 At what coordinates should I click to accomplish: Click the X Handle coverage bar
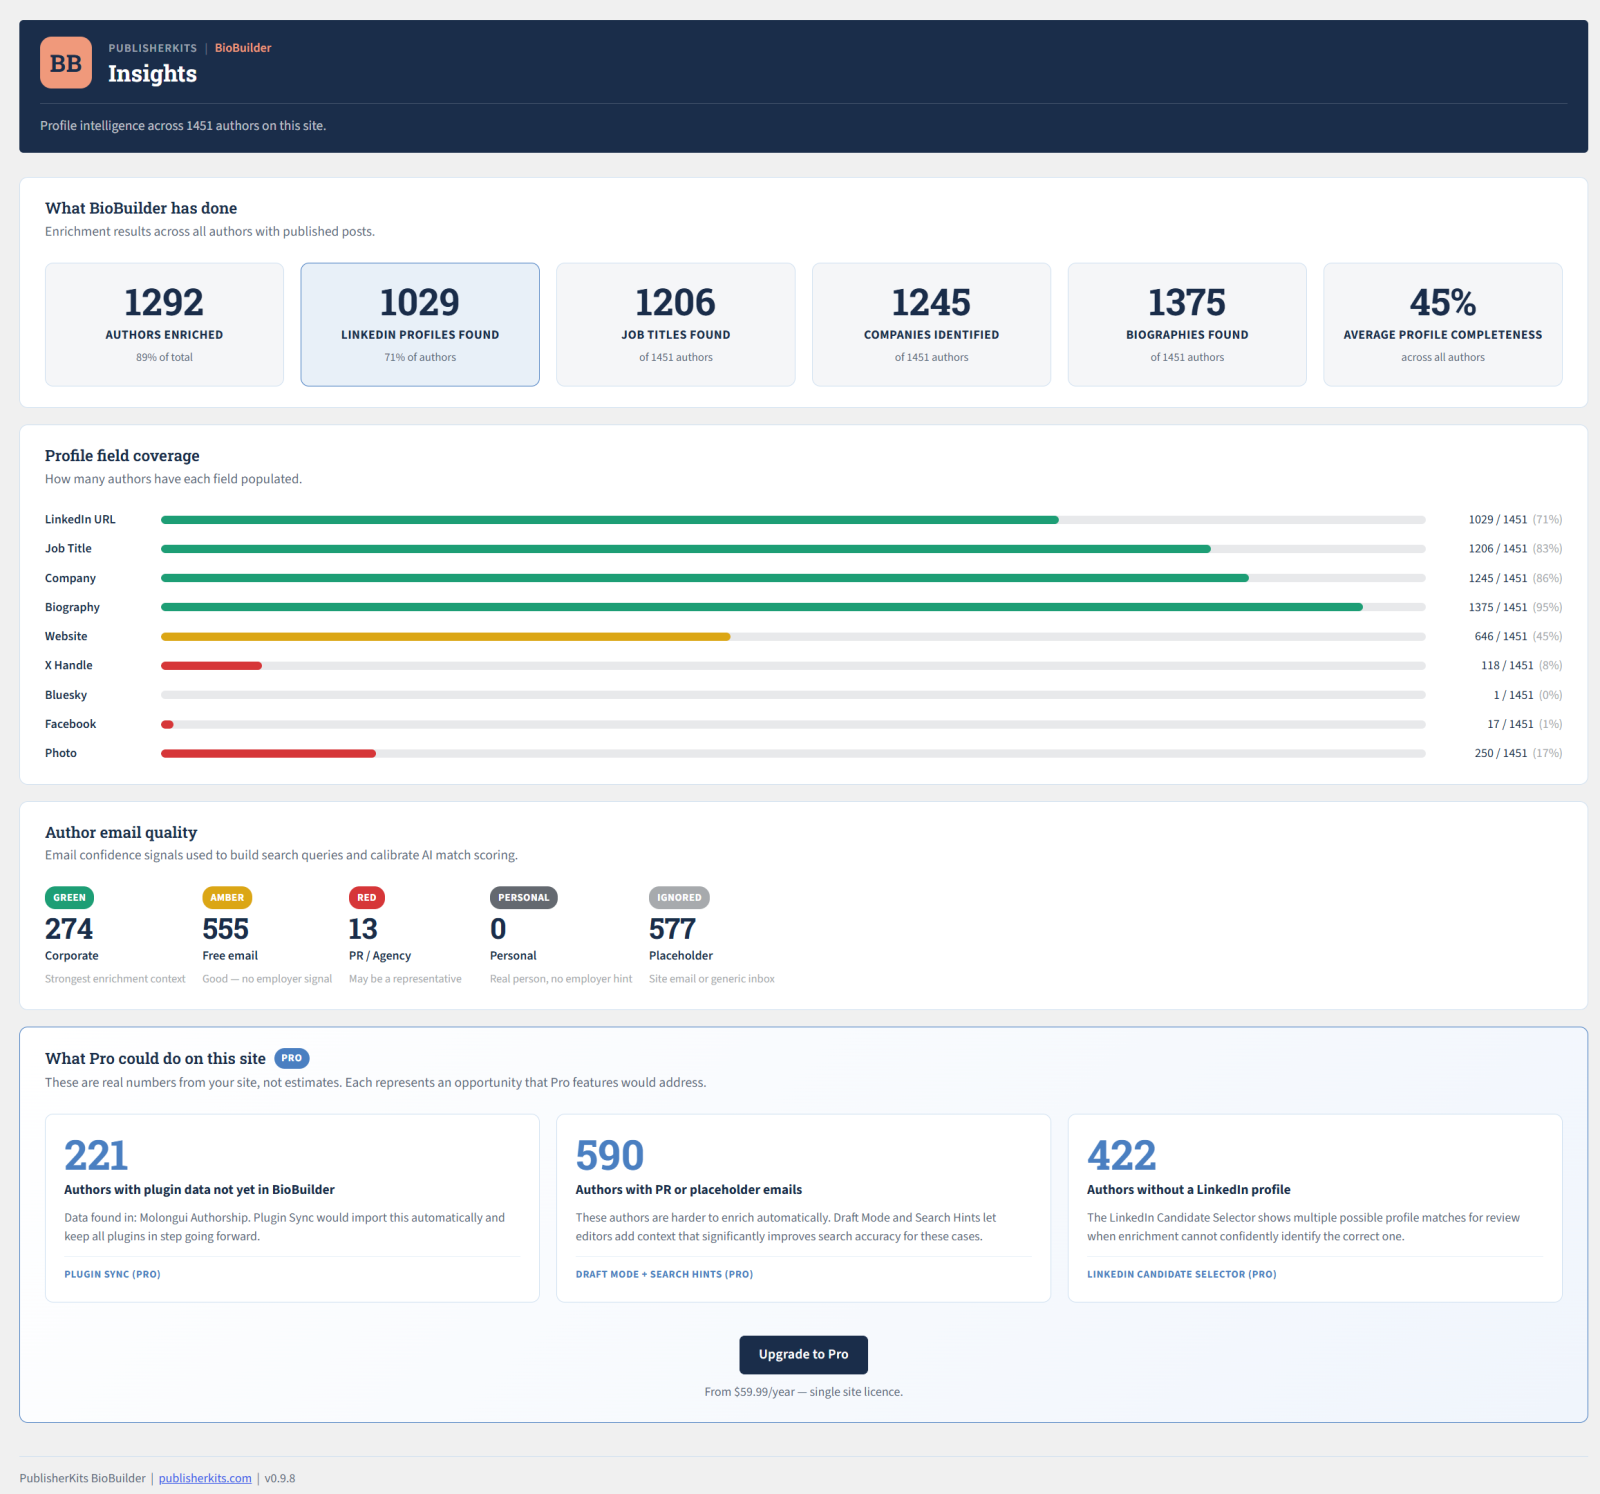click(793, 665)
